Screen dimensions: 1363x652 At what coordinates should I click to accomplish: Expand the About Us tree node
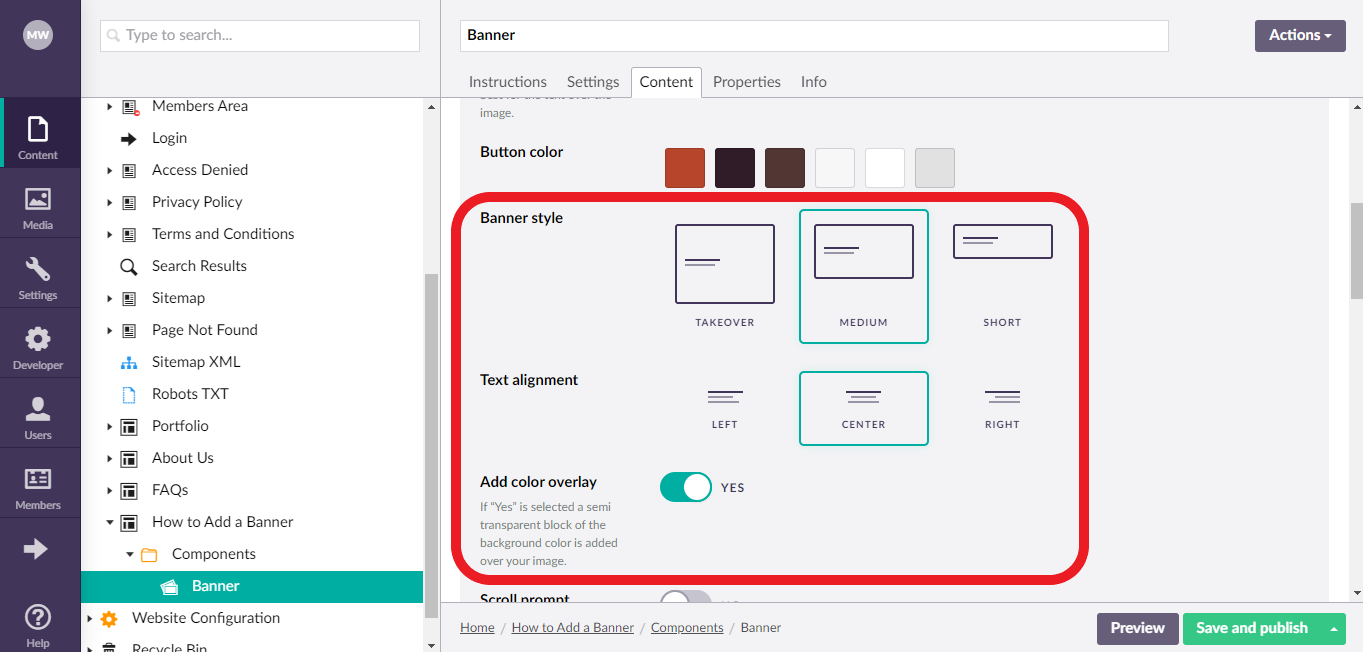110,458
